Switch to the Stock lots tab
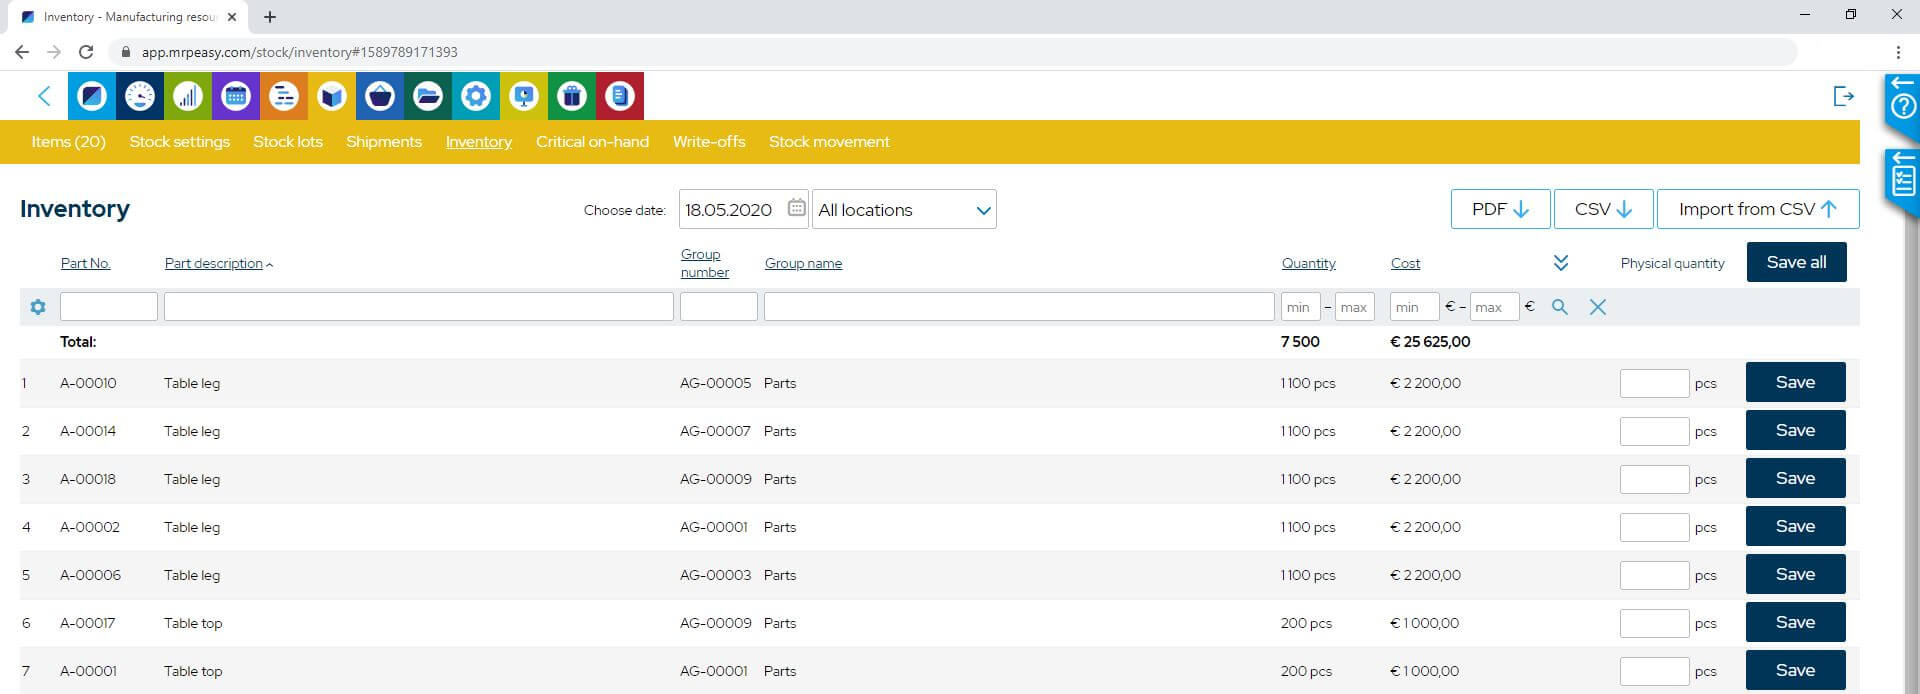 [288, 142]
